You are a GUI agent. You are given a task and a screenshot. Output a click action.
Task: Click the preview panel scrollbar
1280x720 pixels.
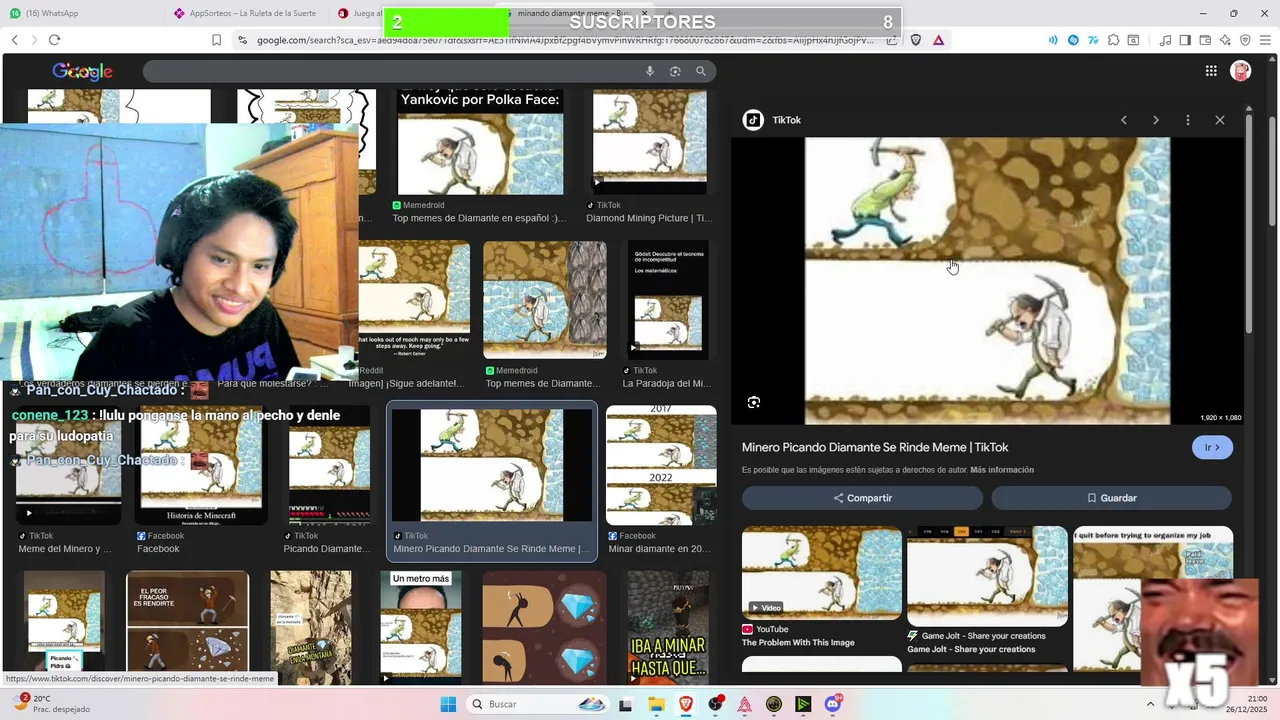click(x=1248, y=225)
